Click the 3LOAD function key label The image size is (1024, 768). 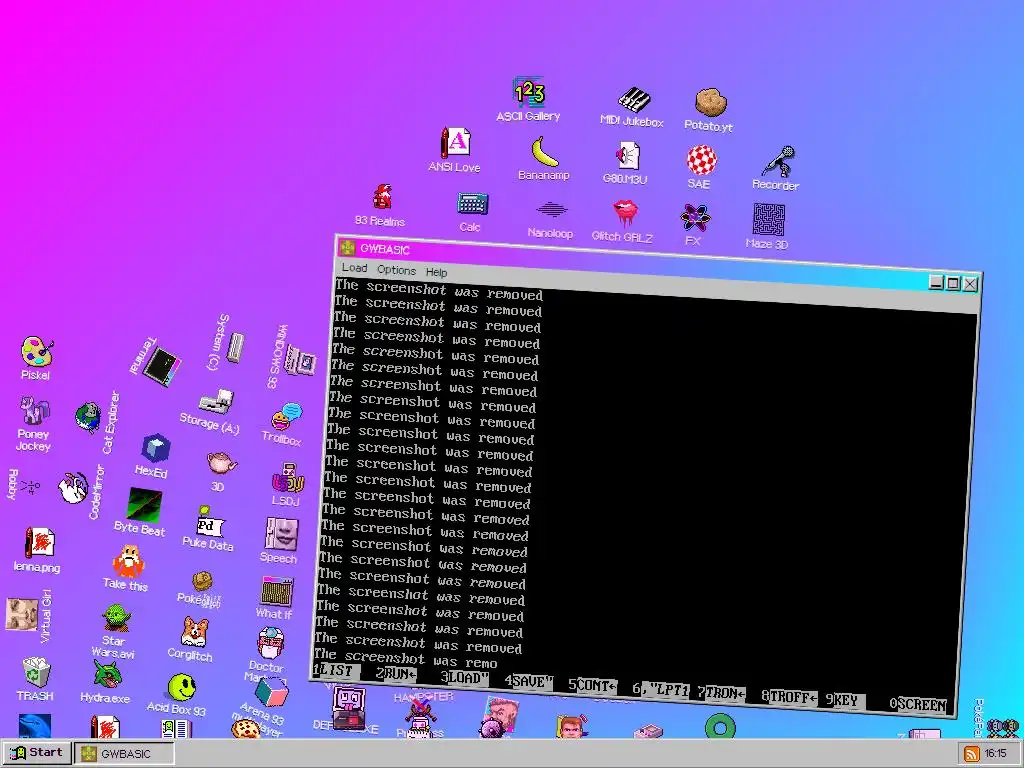point(464,678)
